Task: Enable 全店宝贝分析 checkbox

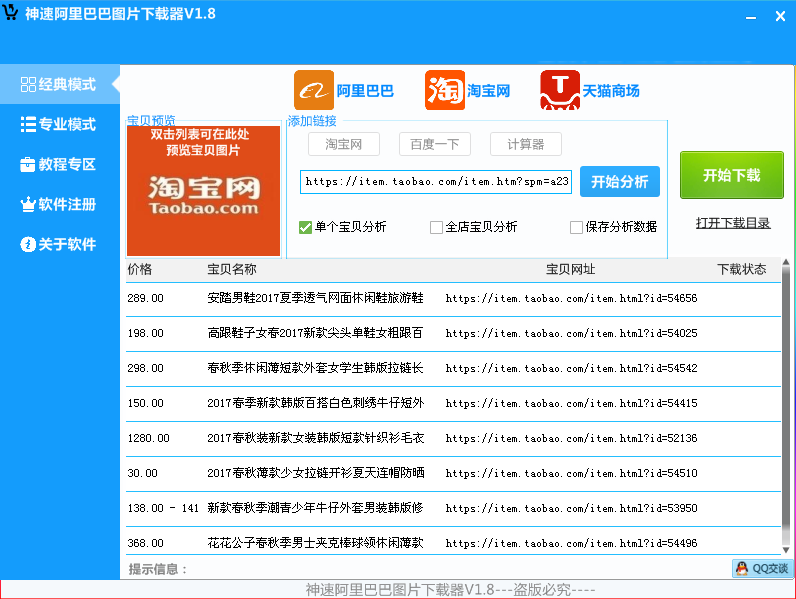Action: click(436, 227)
